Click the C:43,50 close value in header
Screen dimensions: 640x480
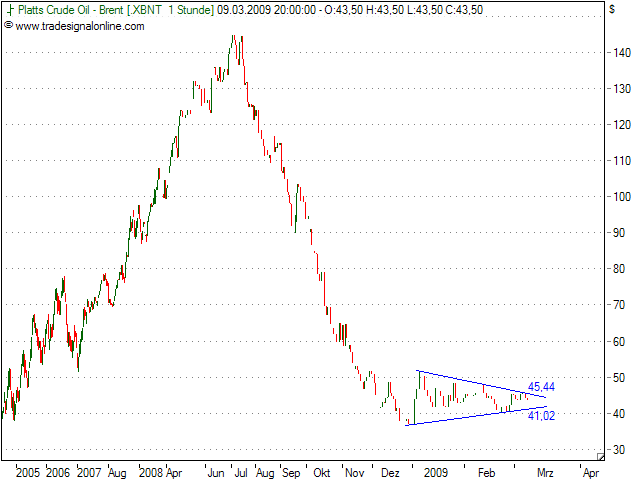click(x=464, y=10)
